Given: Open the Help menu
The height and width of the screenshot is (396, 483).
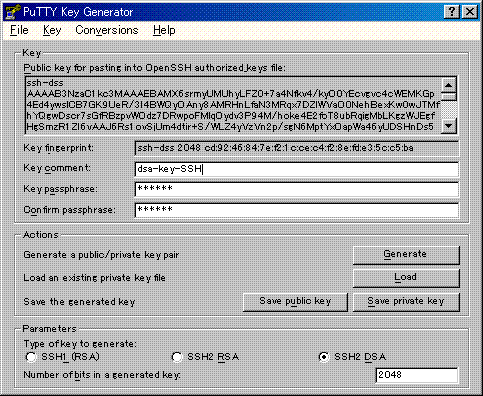Looking at the screenshot, I should point(164,30).
